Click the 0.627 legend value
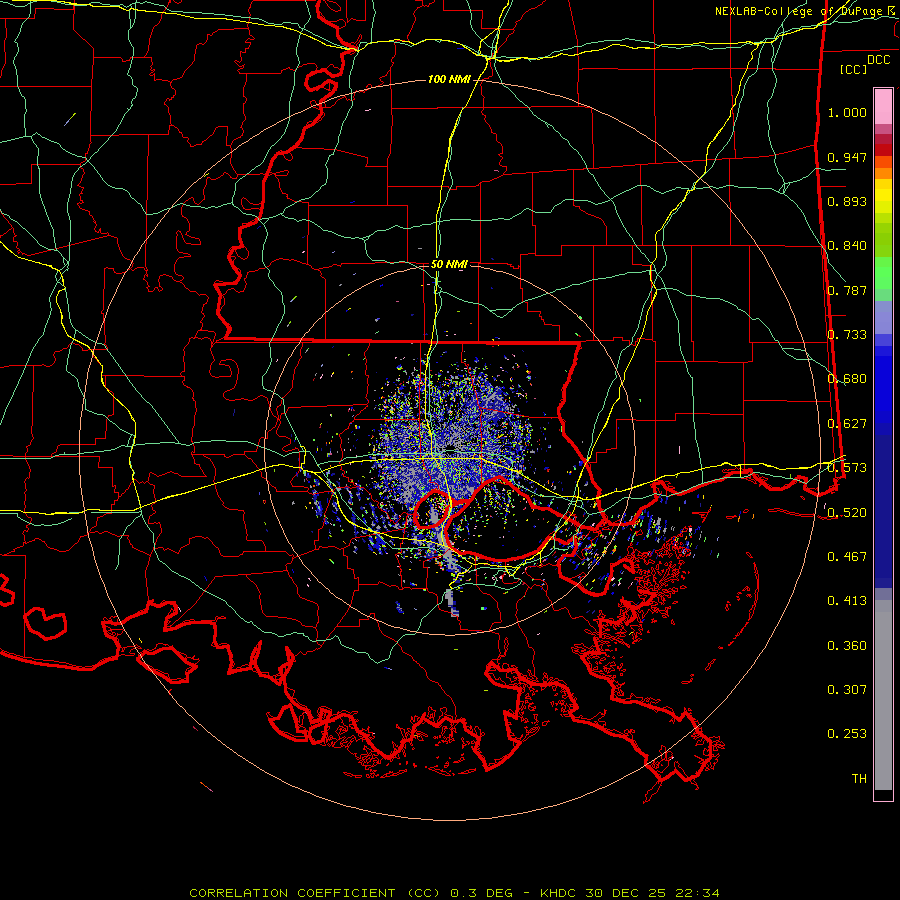The width and height of the screenshot is (900, 900). (847, 424)
